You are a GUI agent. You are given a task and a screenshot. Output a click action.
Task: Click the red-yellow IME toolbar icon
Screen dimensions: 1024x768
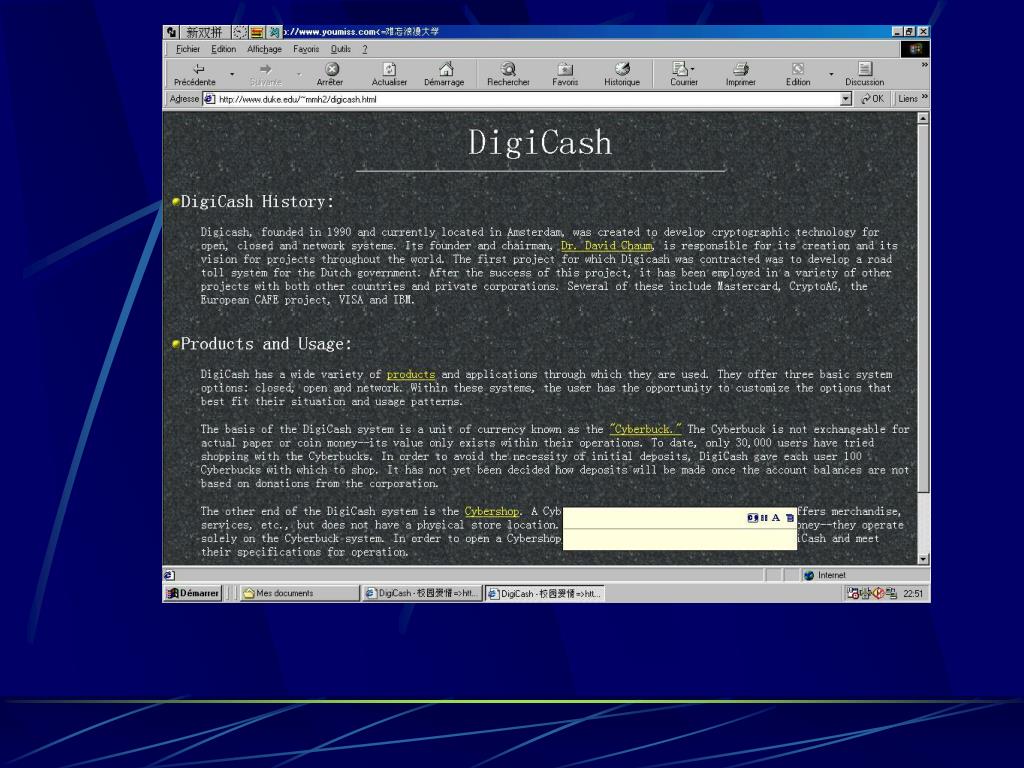tap(257, 32)
